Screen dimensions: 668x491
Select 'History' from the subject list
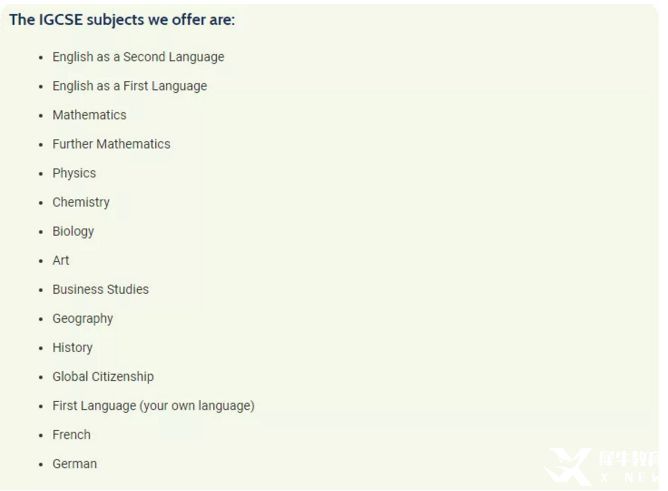(x=72, y=347)
